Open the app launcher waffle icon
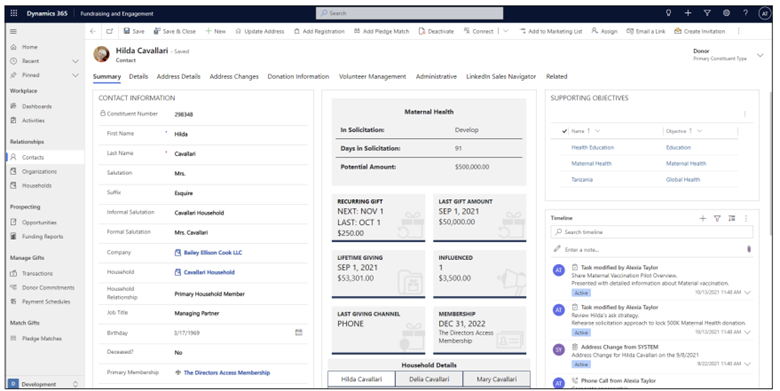The image size is (780, 391). [14, 13]
